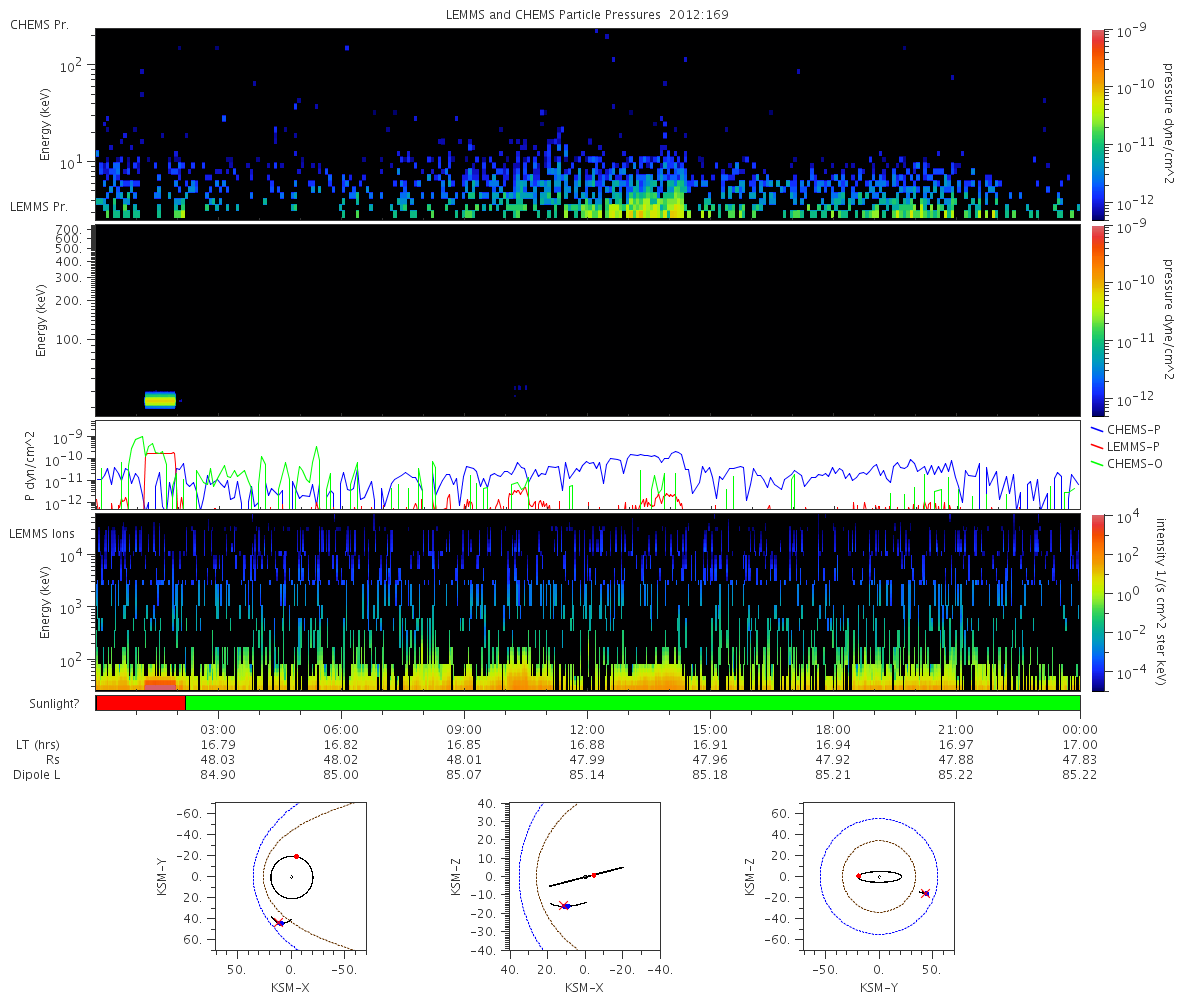This screenshot has width=1200, height=1000.
Task: Select the 12:00 time axis label
Action: point(587,729)
